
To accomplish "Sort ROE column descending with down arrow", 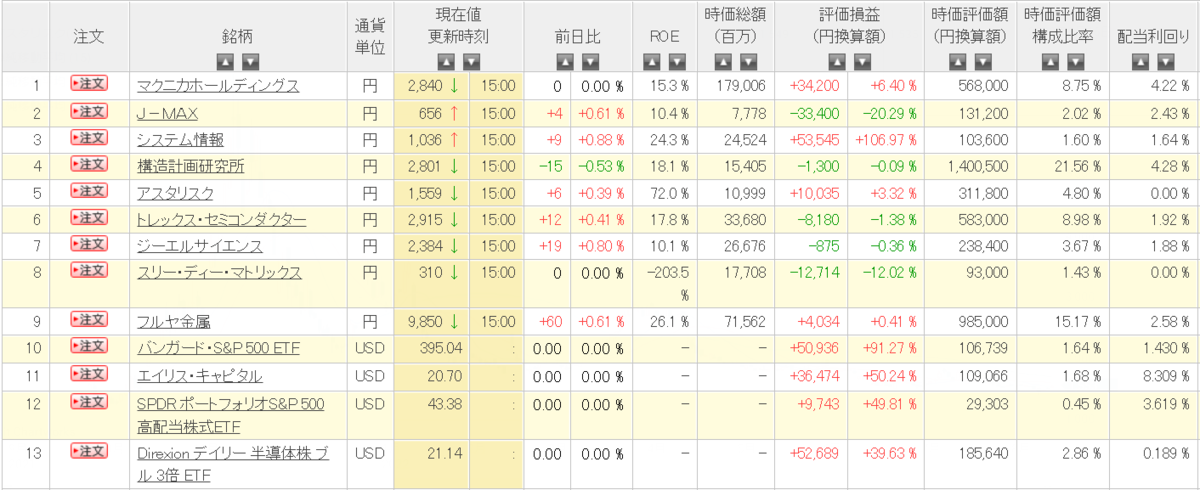I will (677, 61).
